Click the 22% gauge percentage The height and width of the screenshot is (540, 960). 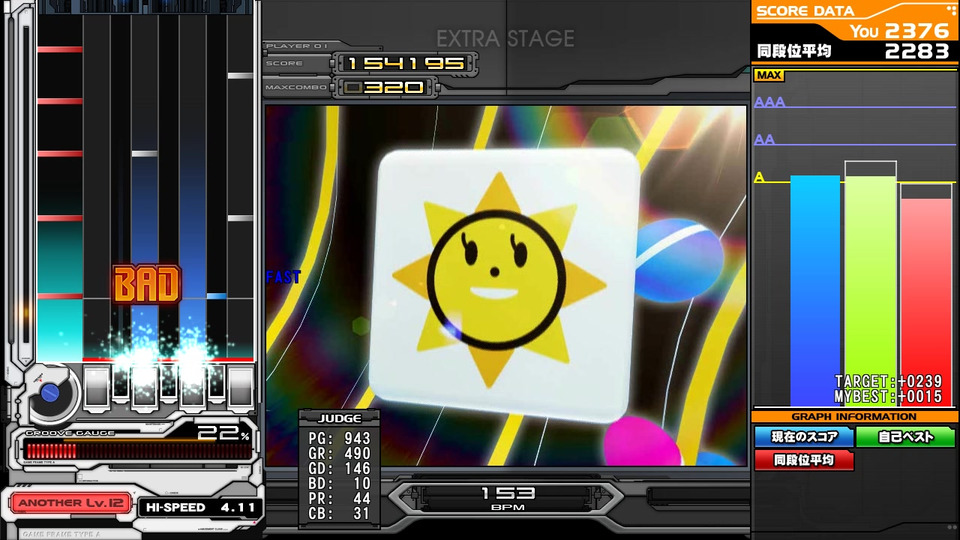click(223, 434)
